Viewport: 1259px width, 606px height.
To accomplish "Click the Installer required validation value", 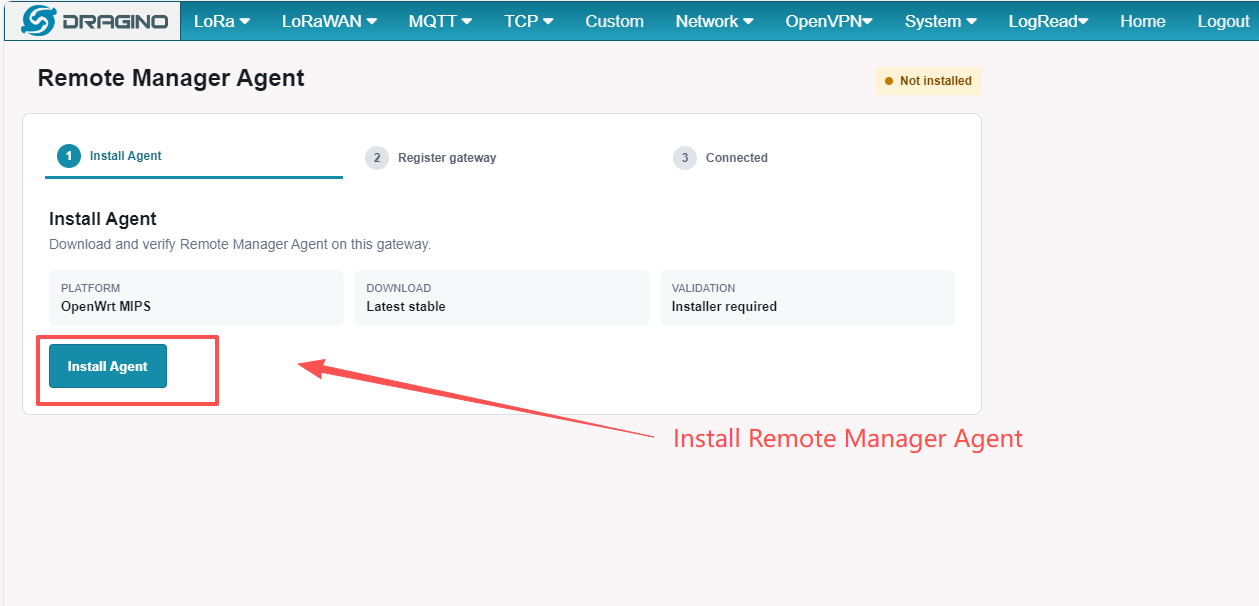I will [x=724, y=306].
